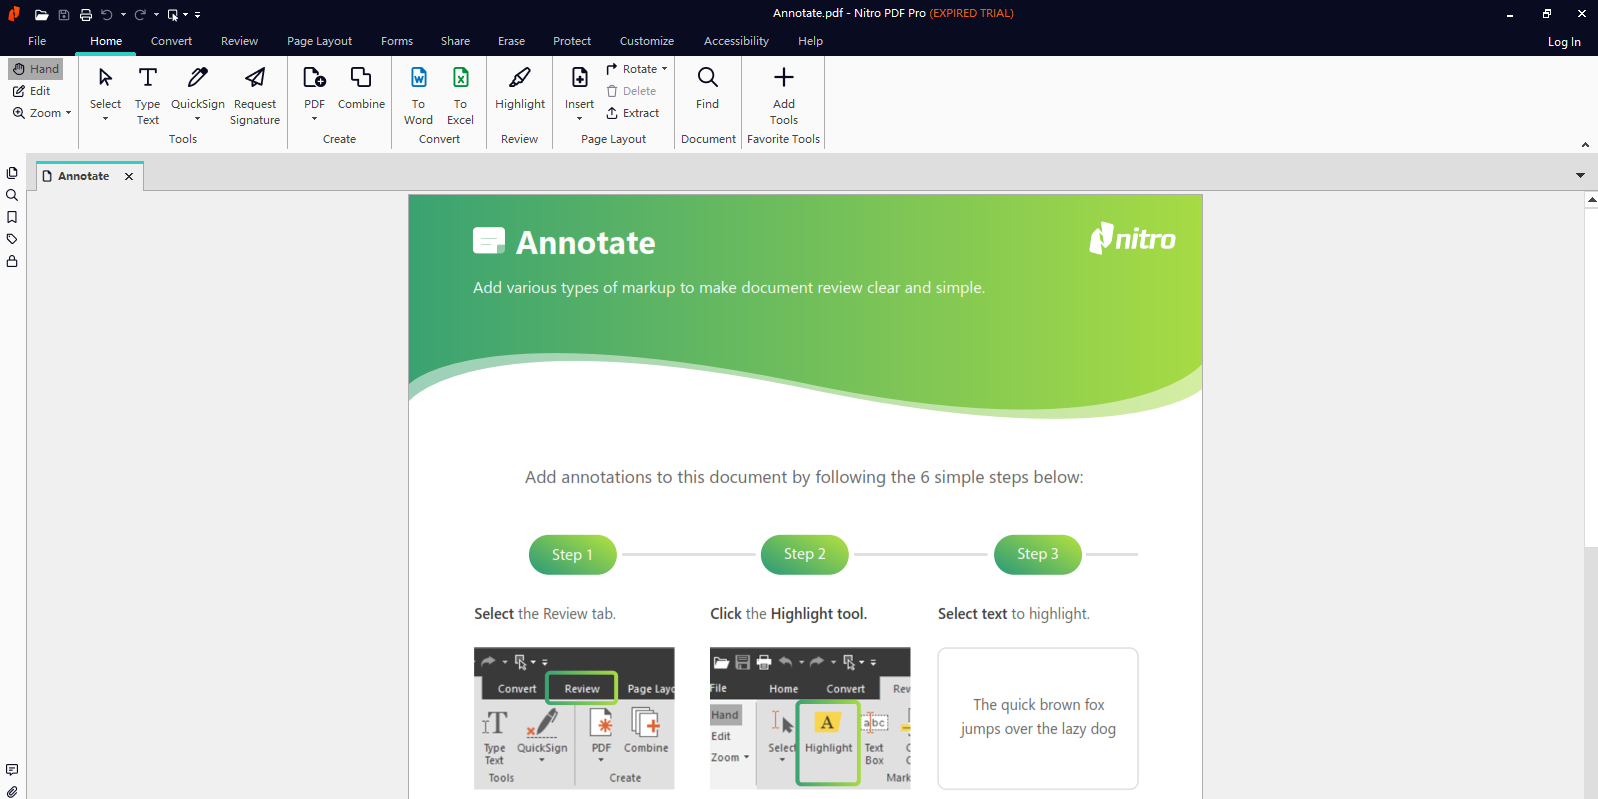Open the Protect ribbon tab
The width and height of the screenshot is (1598, 799).
572,41
